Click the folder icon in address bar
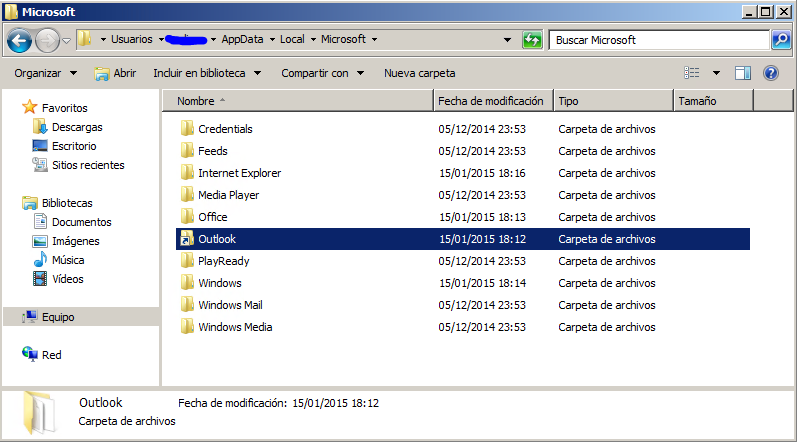This screenshot has width=797, height=442. click(85, 39)
